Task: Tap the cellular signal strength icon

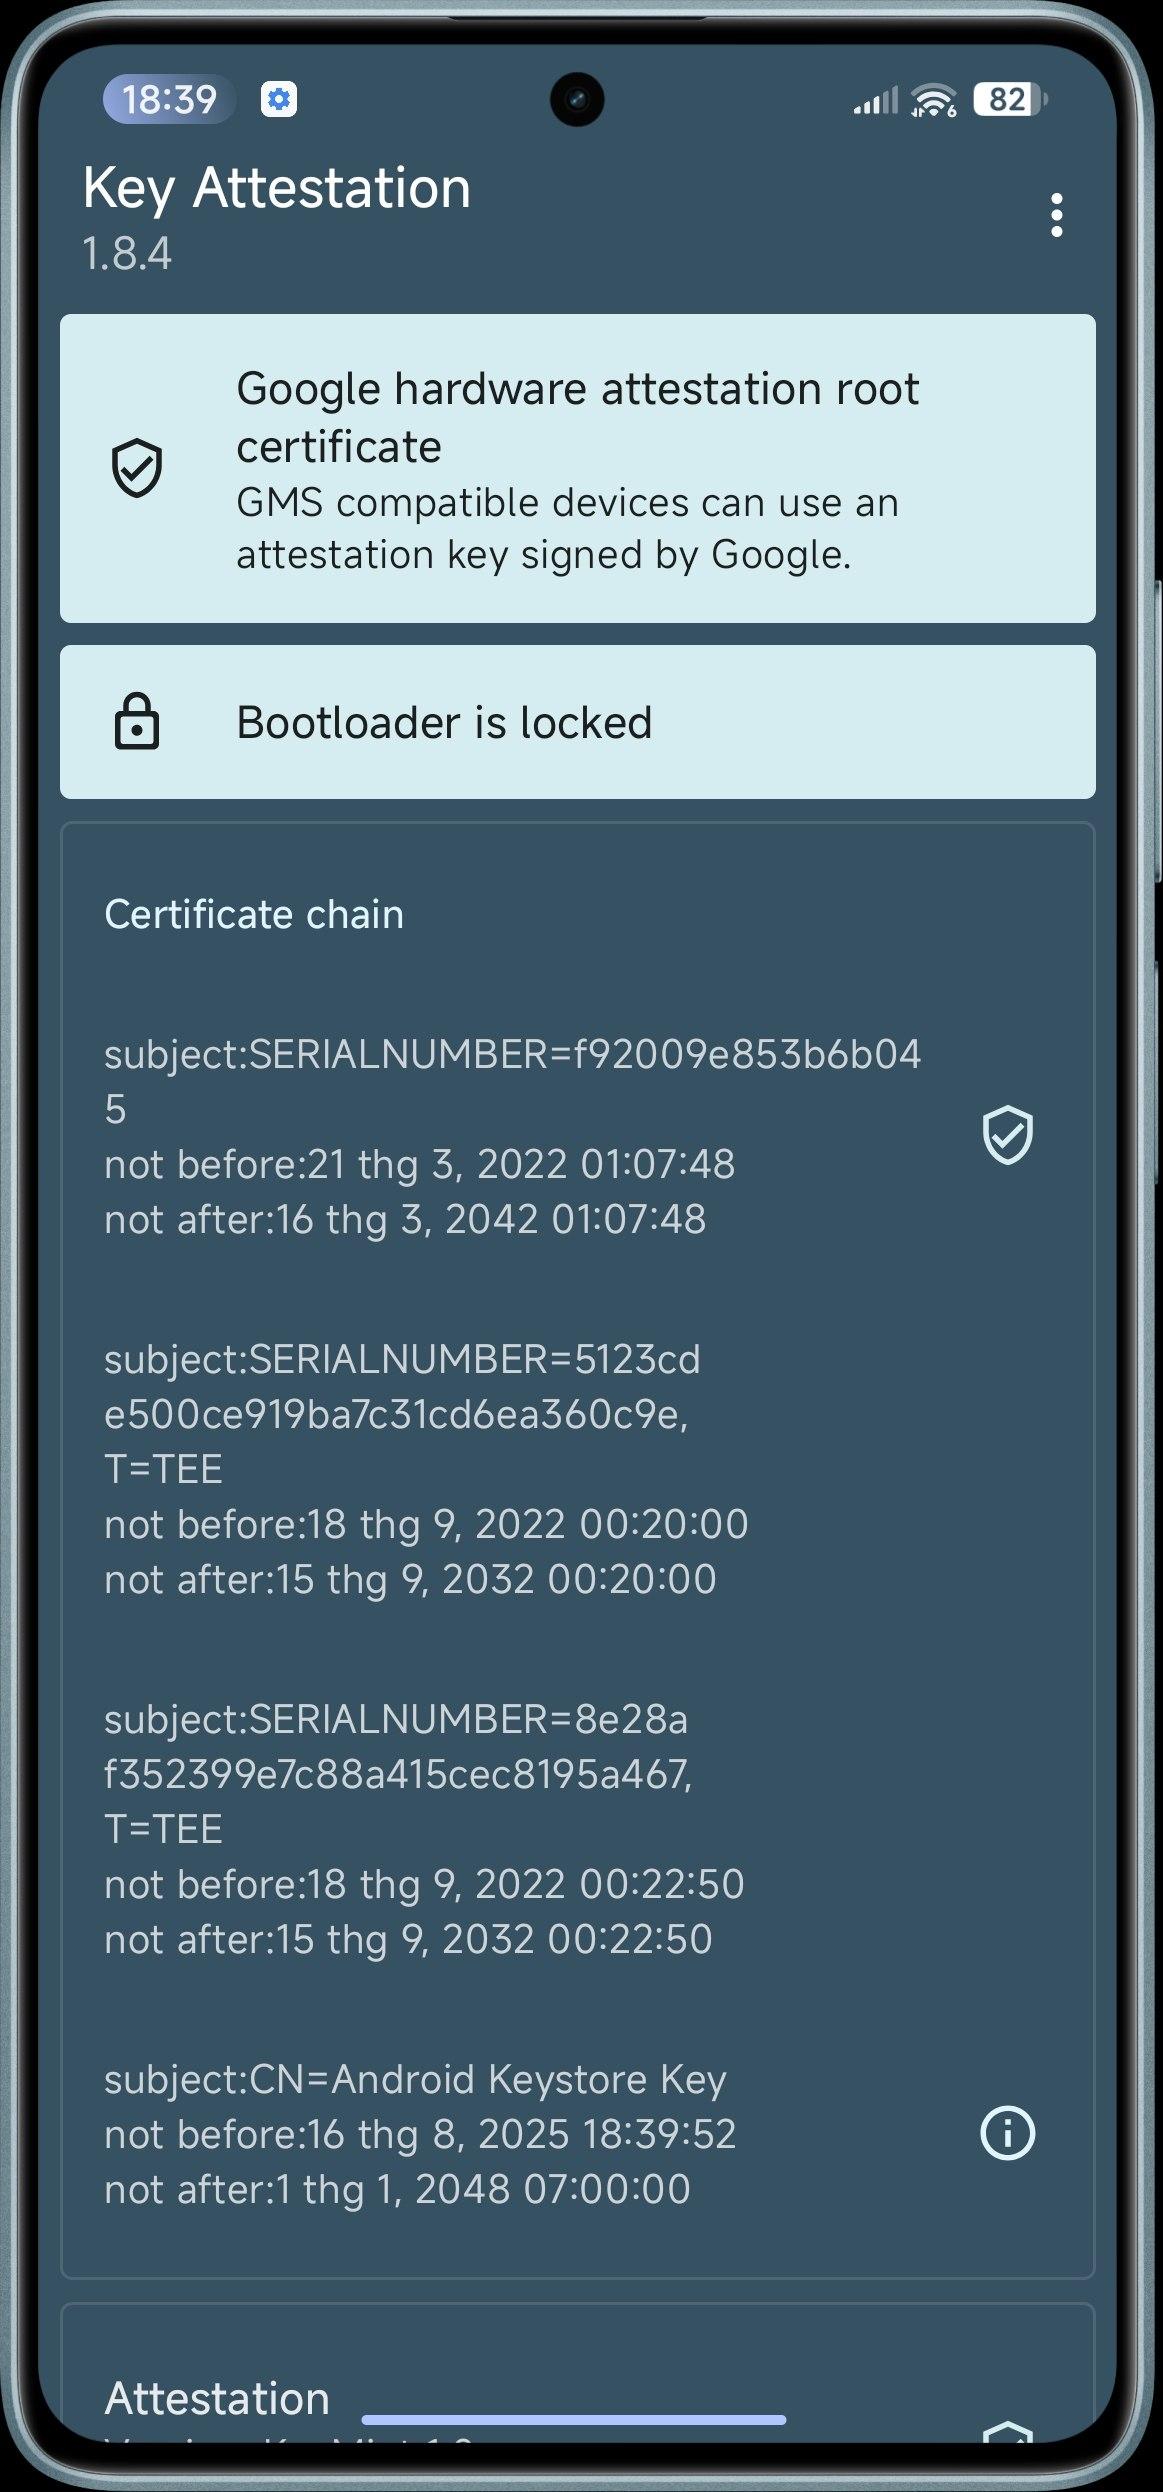Action: coord(875,100)
